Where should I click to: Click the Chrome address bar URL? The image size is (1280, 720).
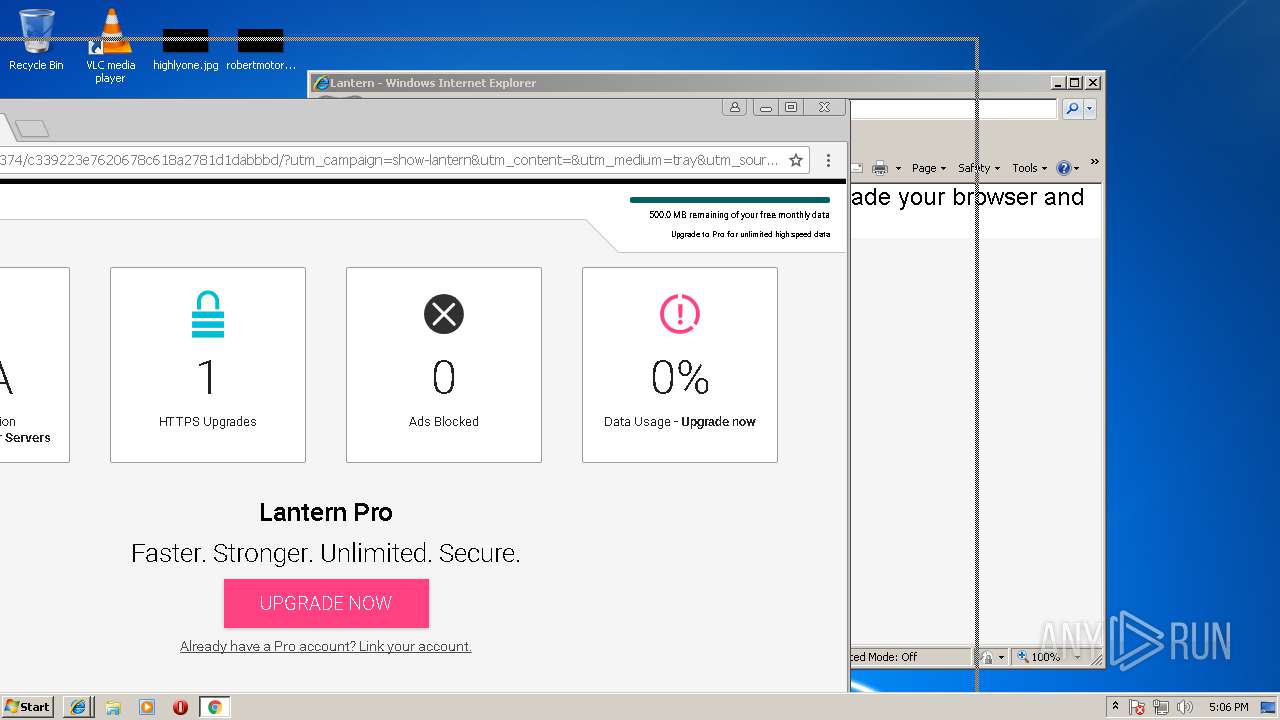[389, 160]
